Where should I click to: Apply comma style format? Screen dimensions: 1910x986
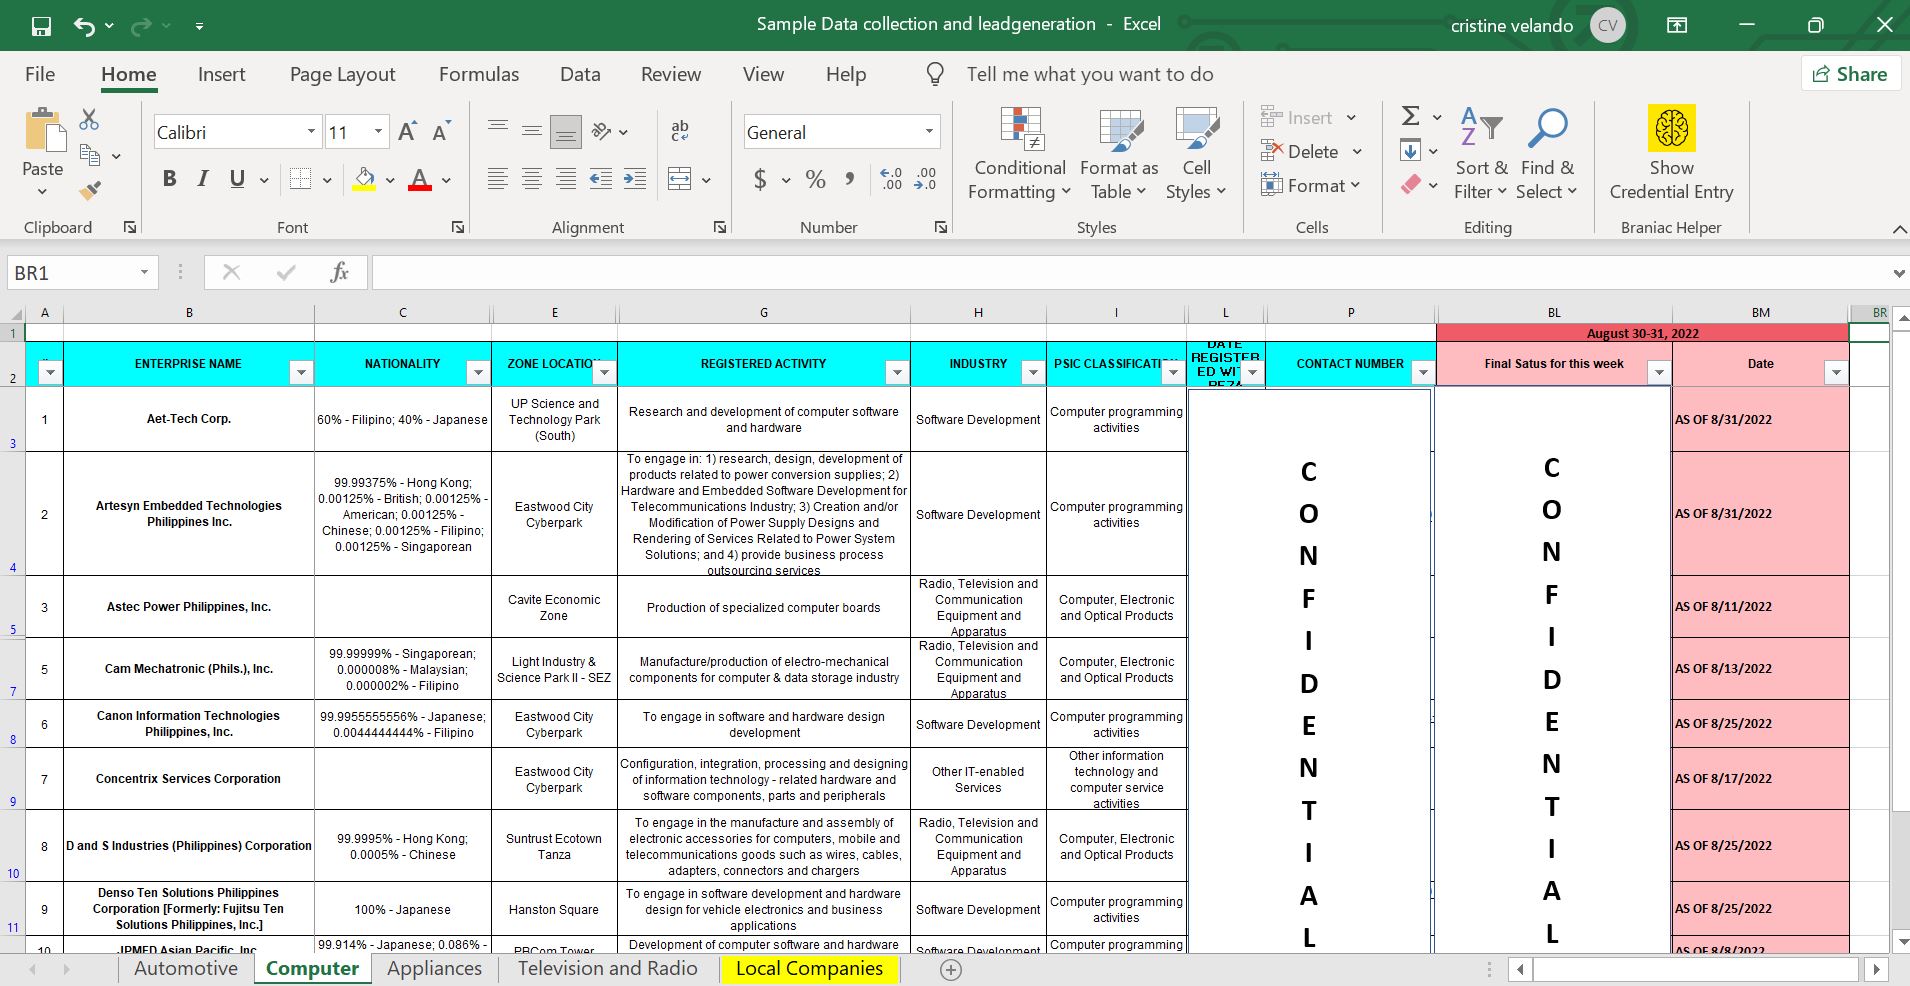(849, 180)
